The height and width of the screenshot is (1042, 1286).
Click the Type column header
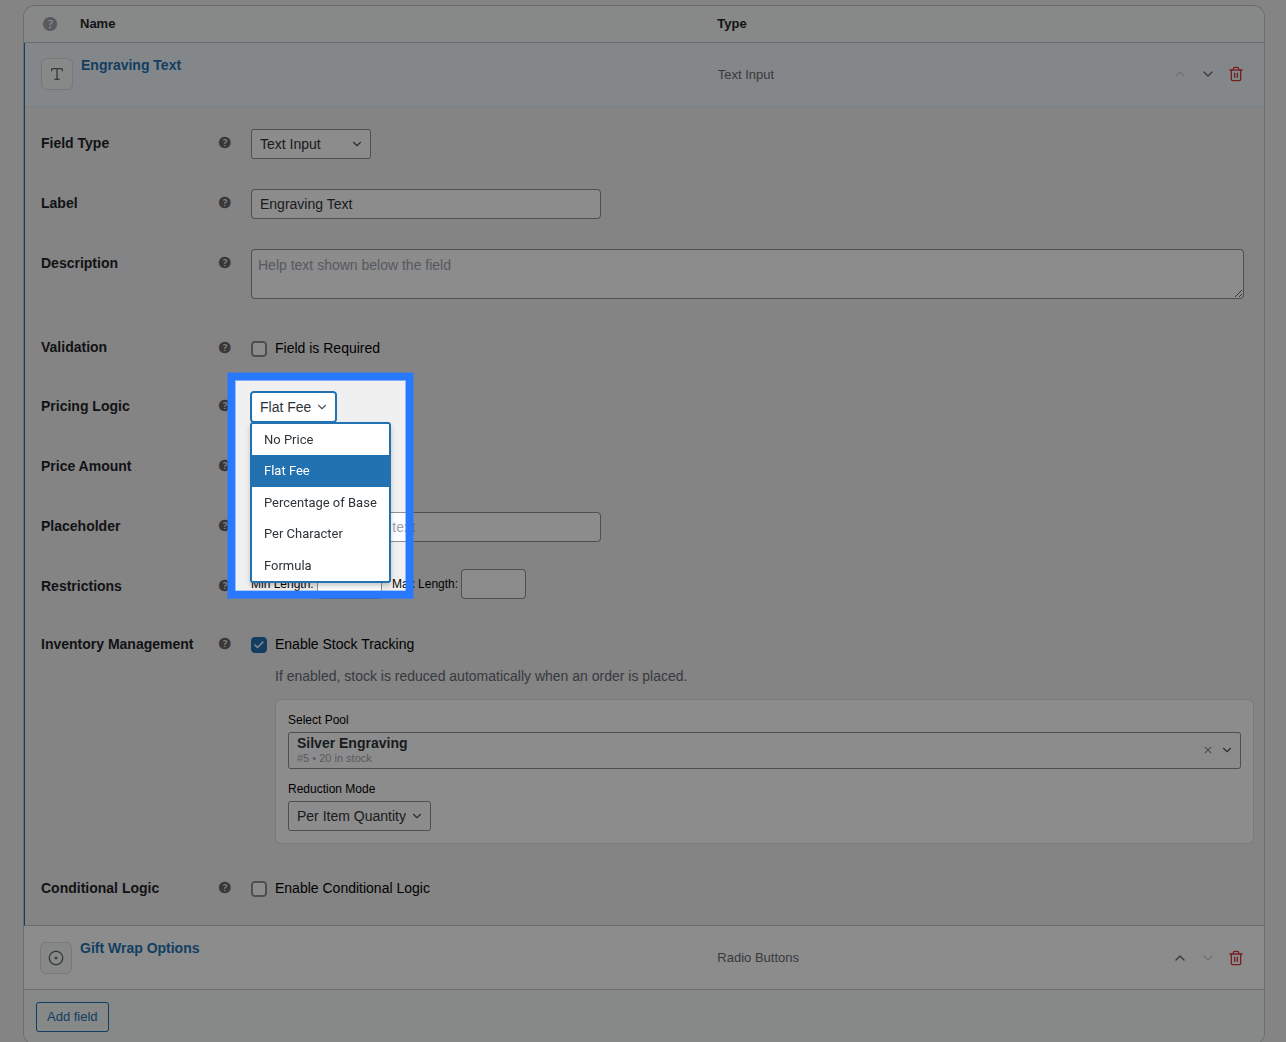732,24
